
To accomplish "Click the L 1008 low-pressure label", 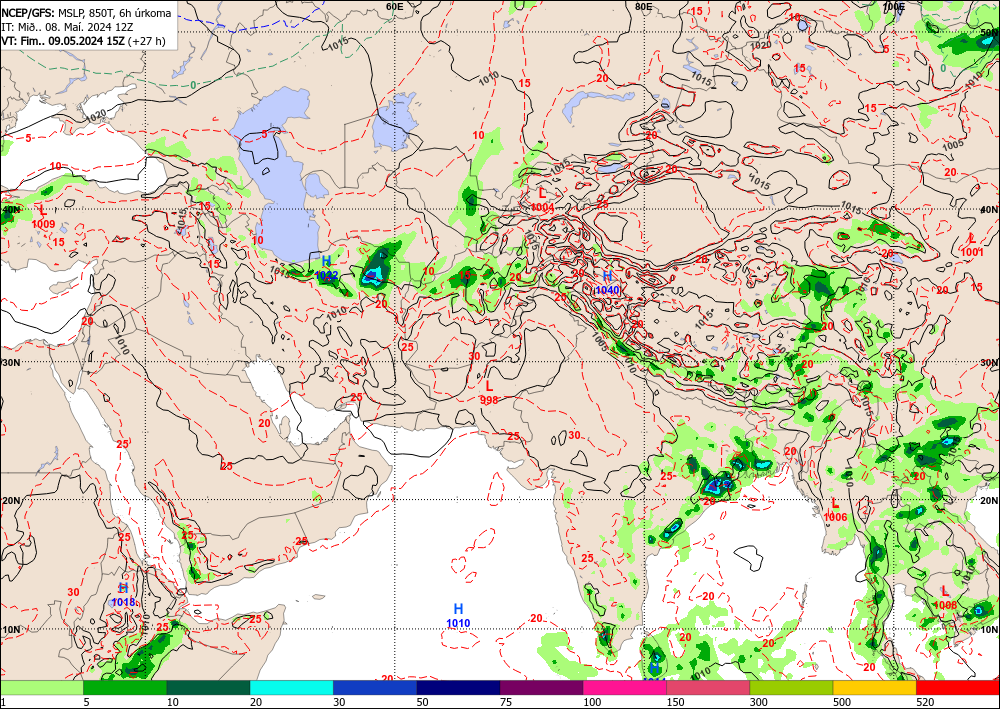I will click(x=945, y=598).
